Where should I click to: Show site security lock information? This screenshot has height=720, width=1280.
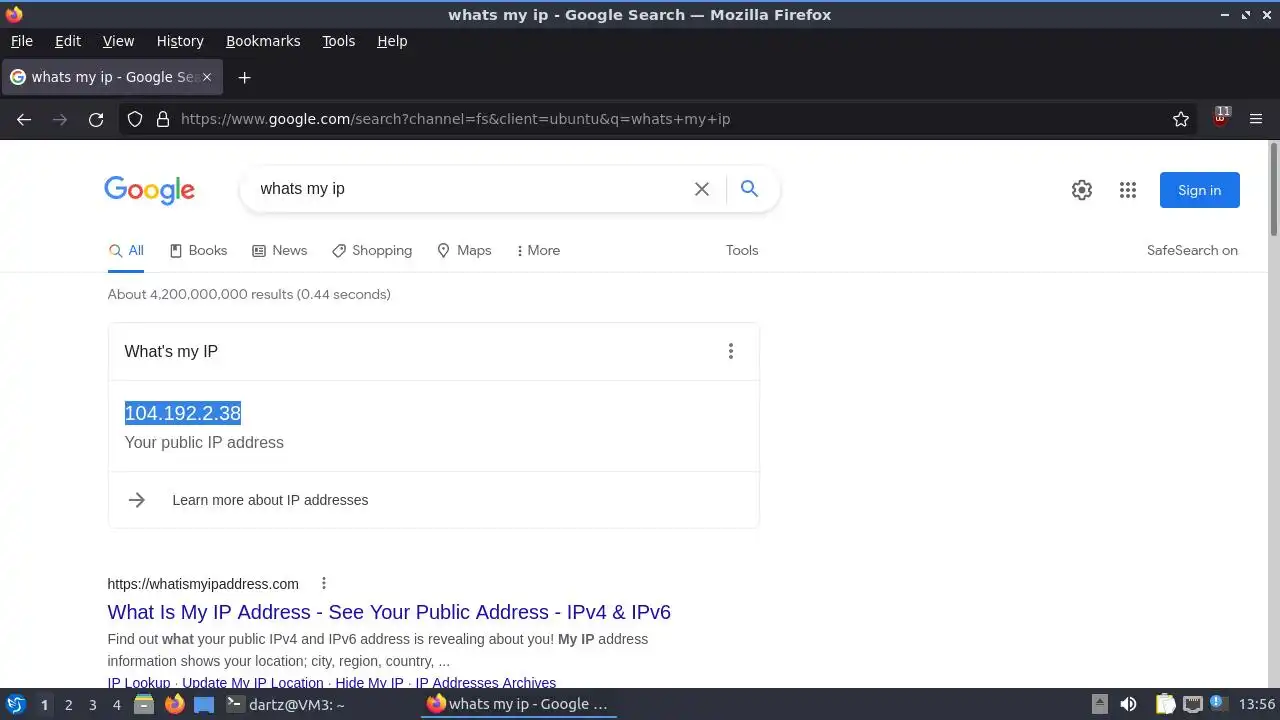click(163, 119)
